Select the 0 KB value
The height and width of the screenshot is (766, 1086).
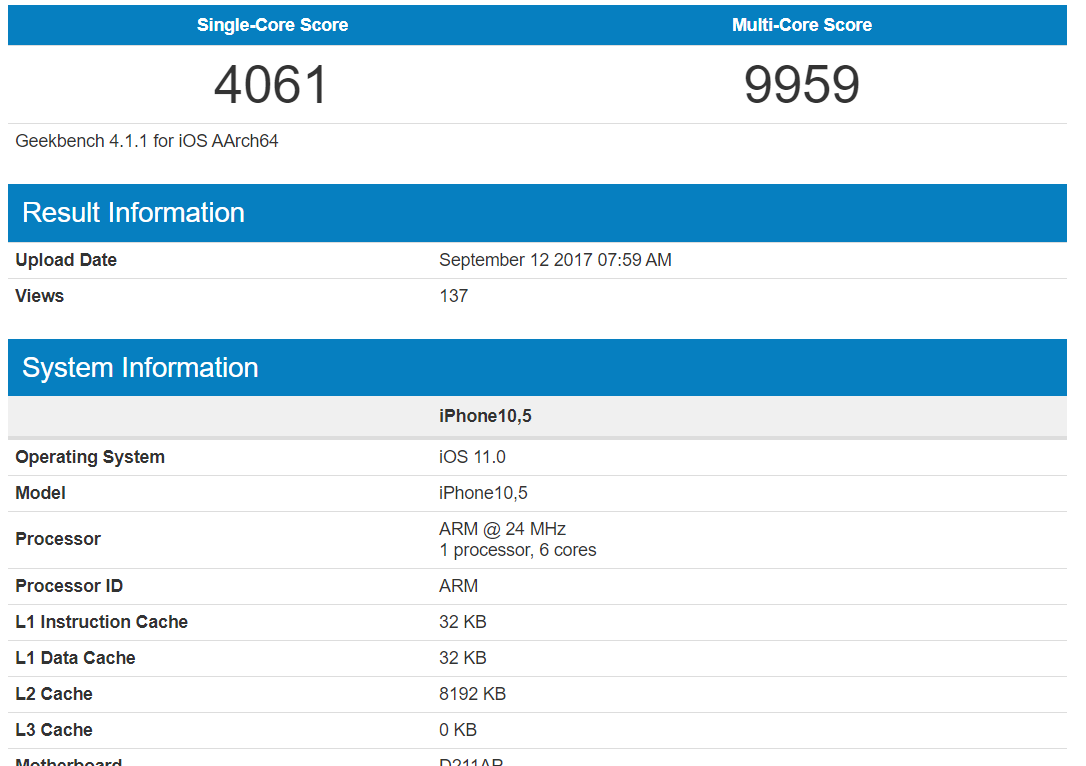click(x=458, y=730)
